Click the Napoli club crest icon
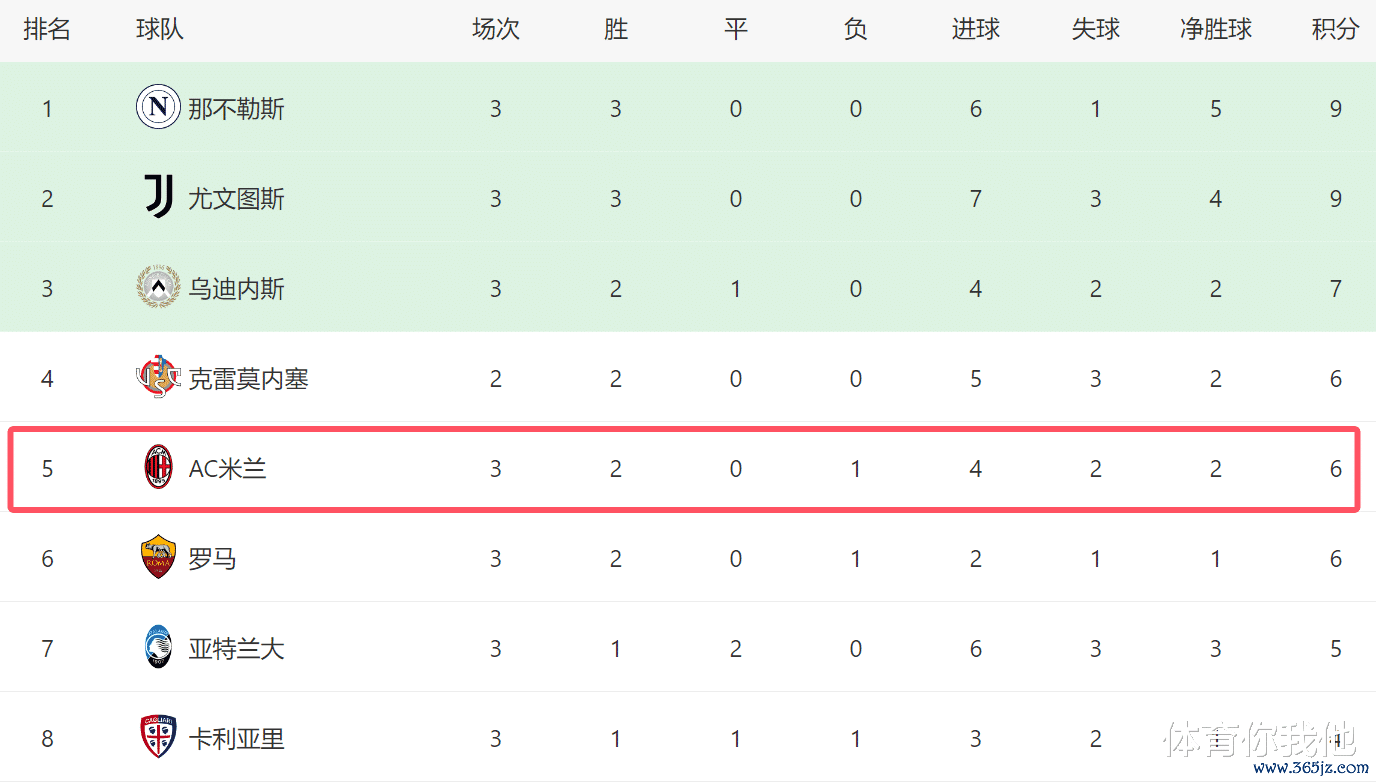This screenshot has height=783, width=1376. [x=158, y=108]
